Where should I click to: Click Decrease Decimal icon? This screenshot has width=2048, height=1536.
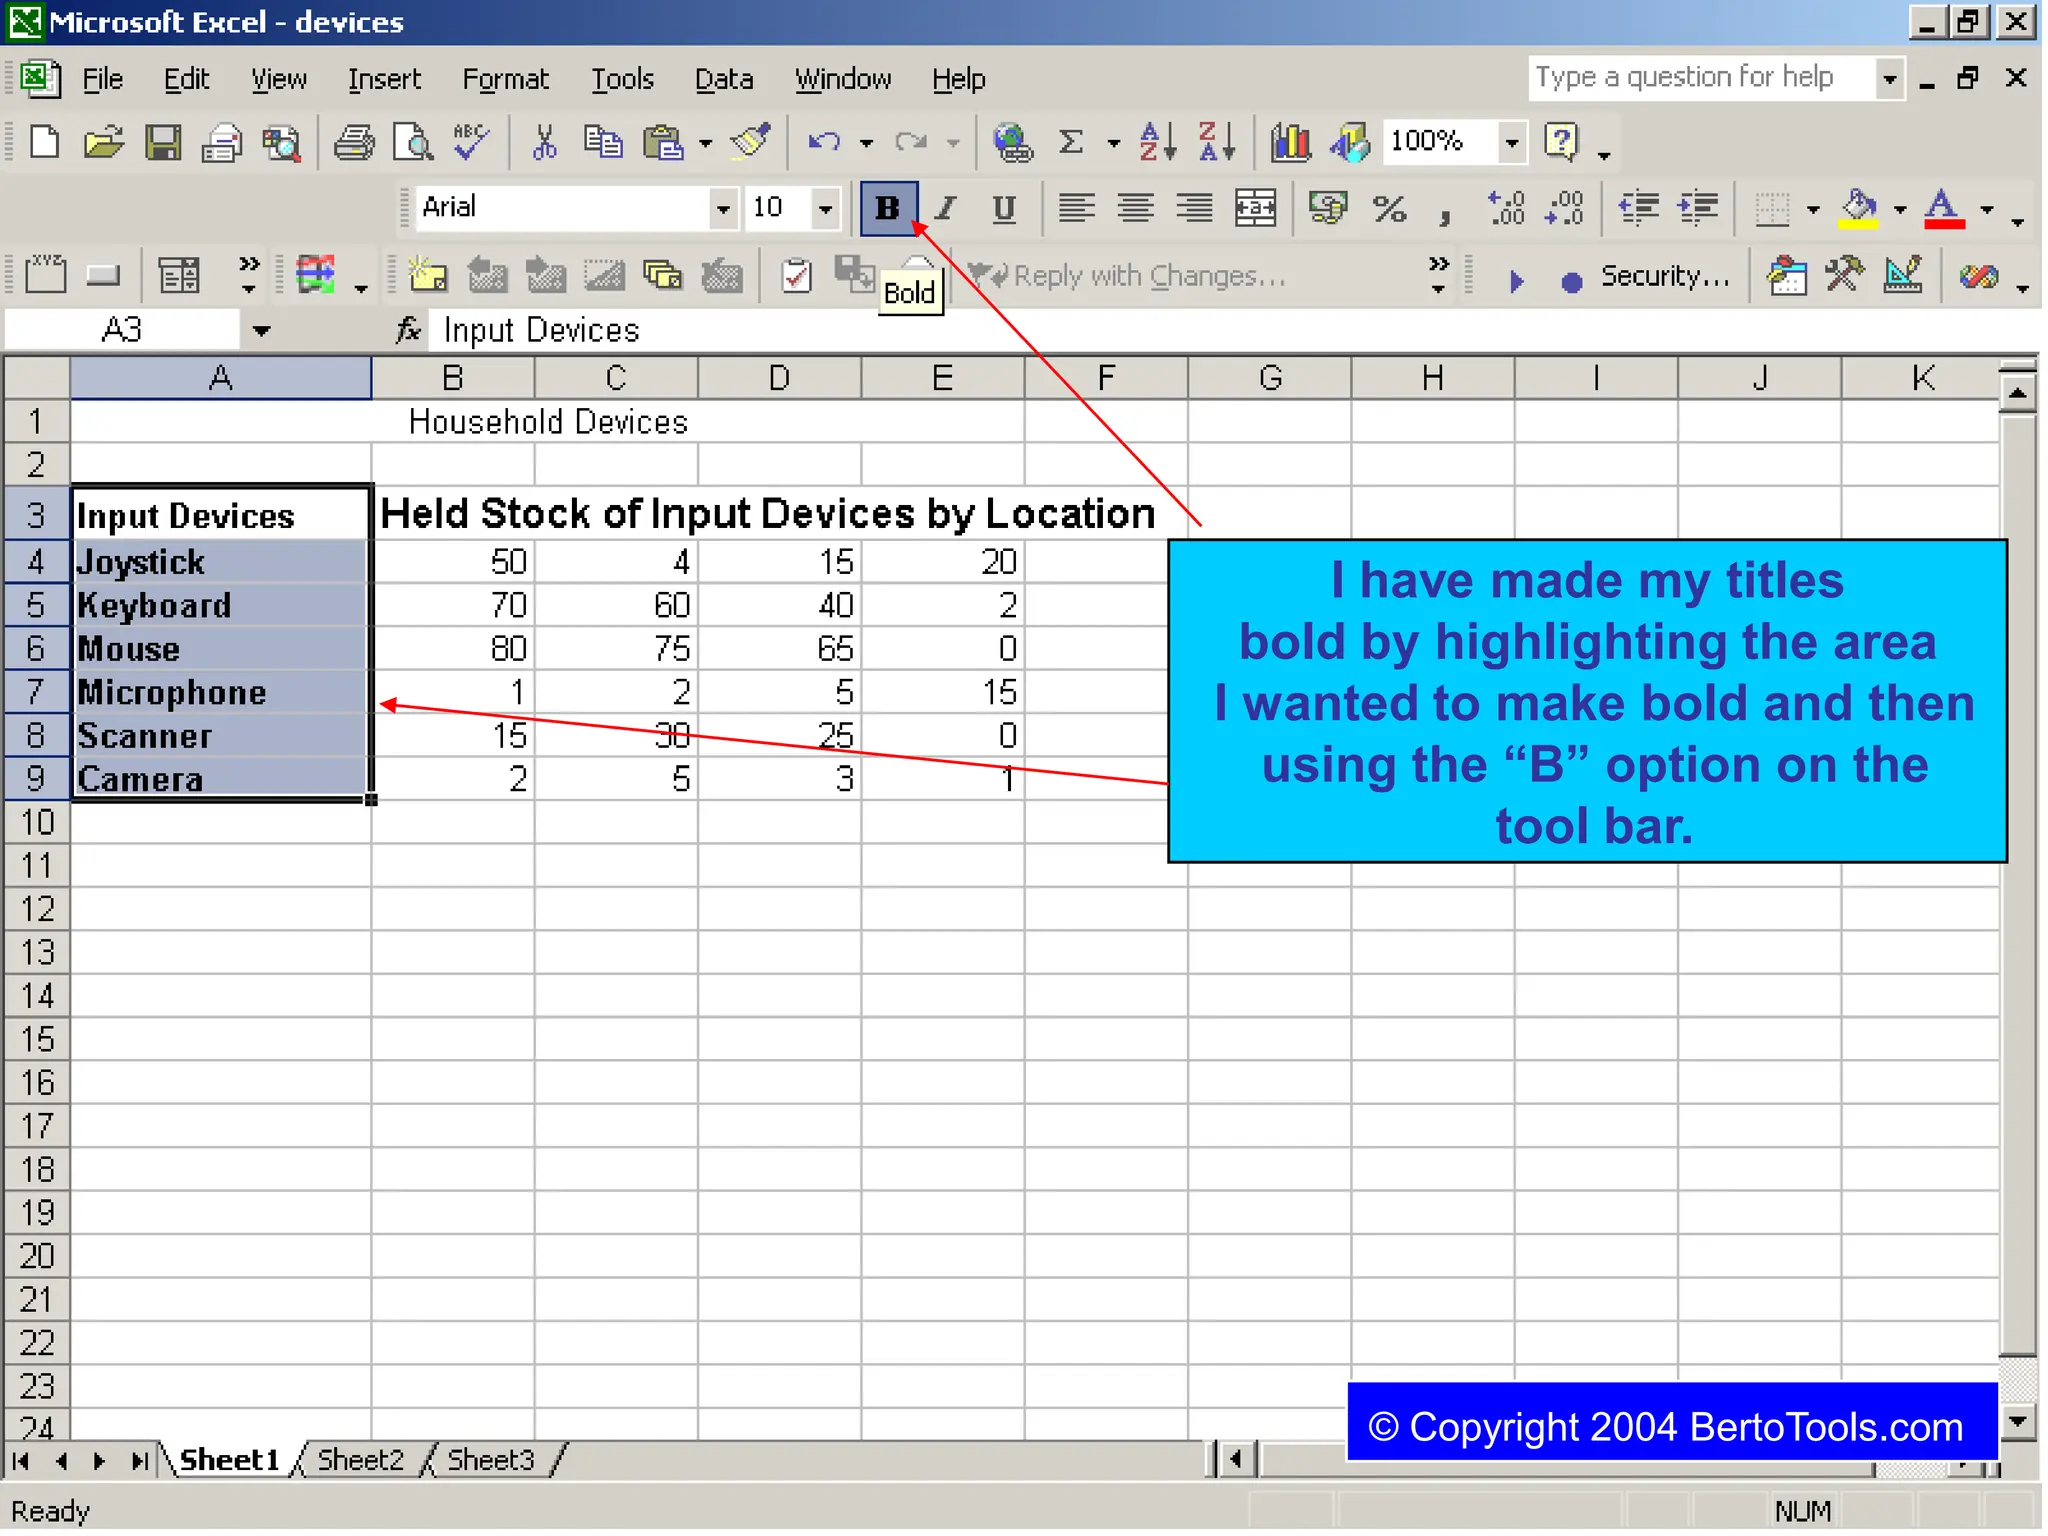pyautogui.click(x=1564, y=208)
